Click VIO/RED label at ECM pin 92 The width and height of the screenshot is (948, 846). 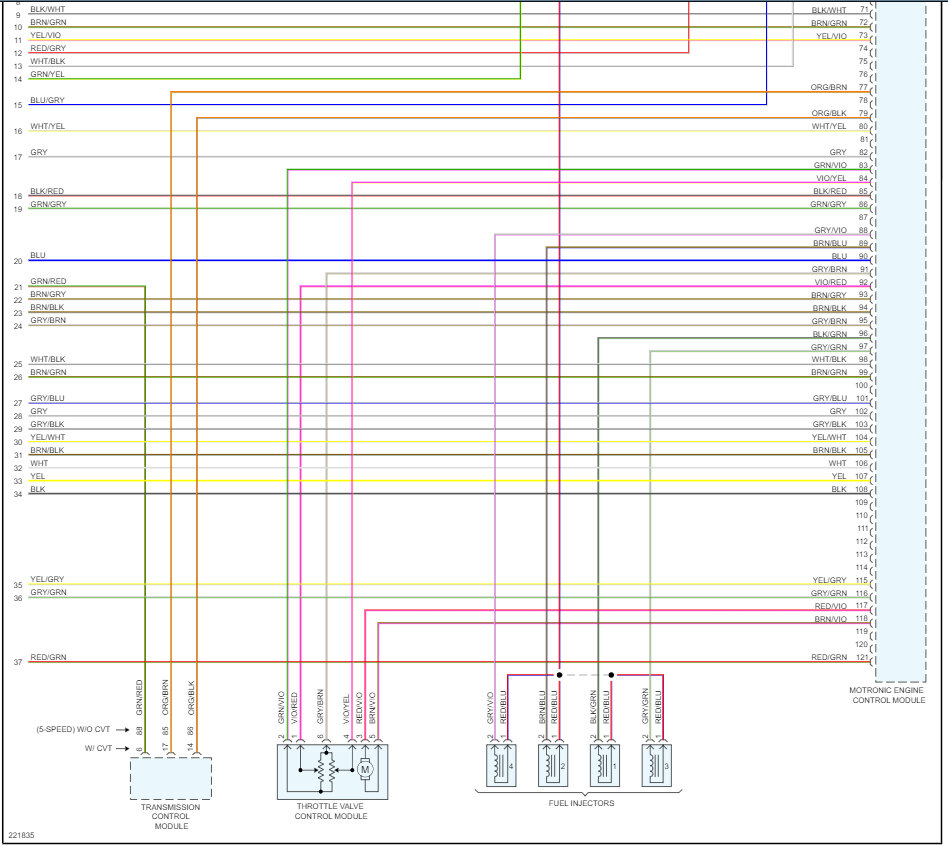click(831, 282)
